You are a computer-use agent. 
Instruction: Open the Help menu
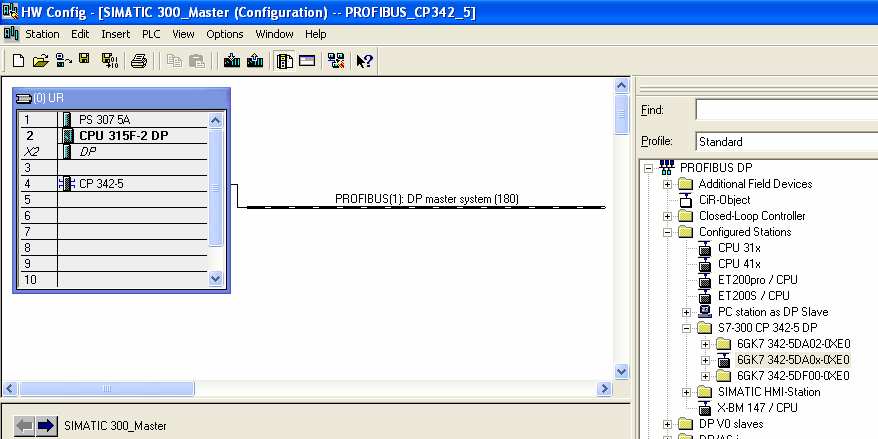pyautogui.click(x=315, y=34)
